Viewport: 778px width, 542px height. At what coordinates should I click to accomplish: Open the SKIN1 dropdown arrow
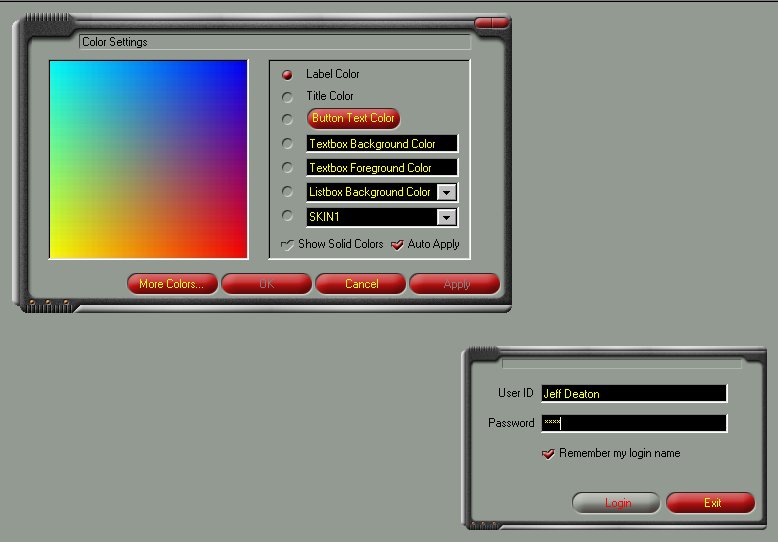(448, 217)
